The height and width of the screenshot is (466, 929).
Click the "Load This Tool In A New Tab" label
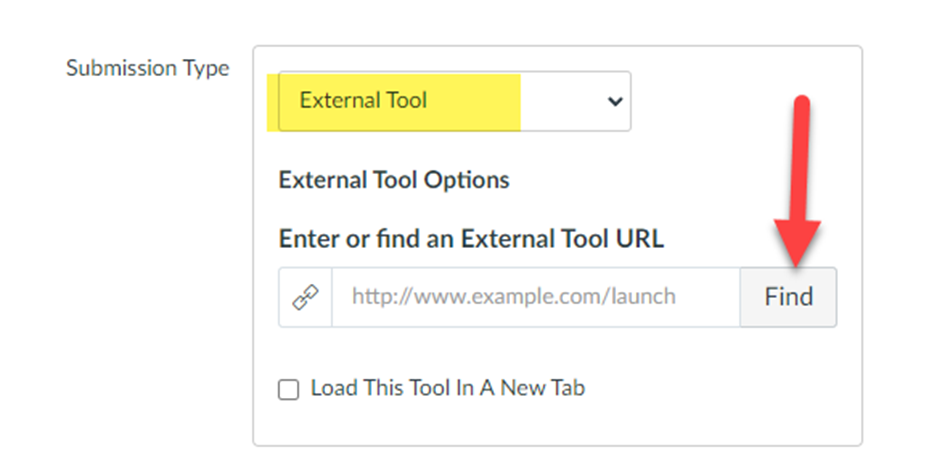point(447,388)
